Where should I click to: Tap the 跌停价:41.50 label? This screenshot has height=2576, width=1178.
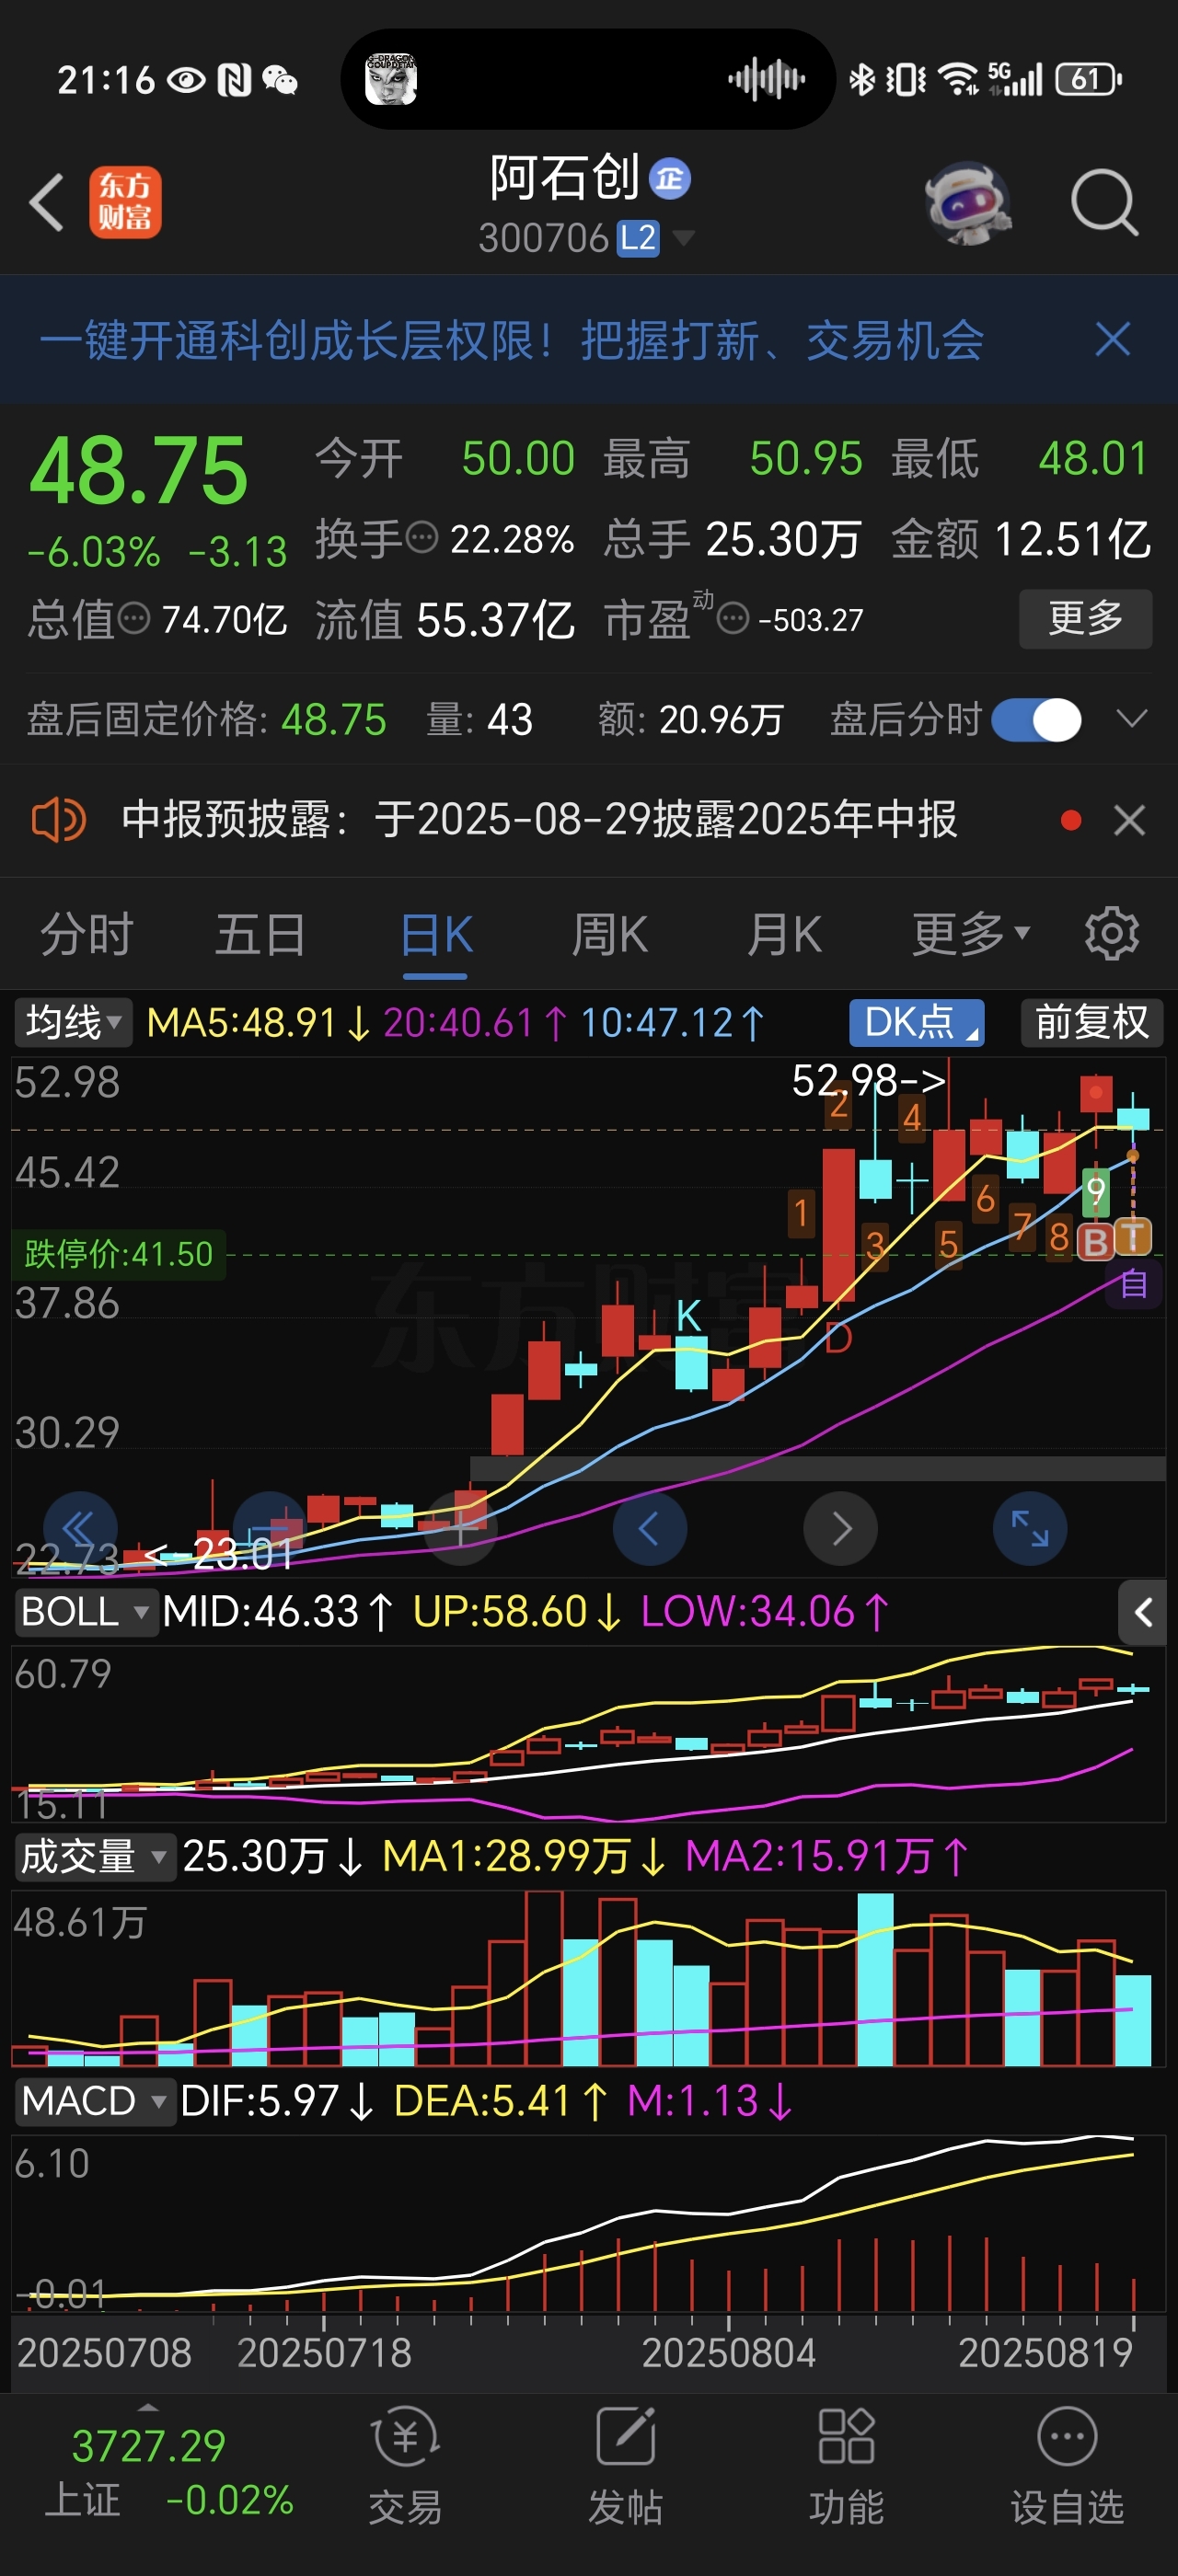pyautogui.click(x=118, y=1253)
